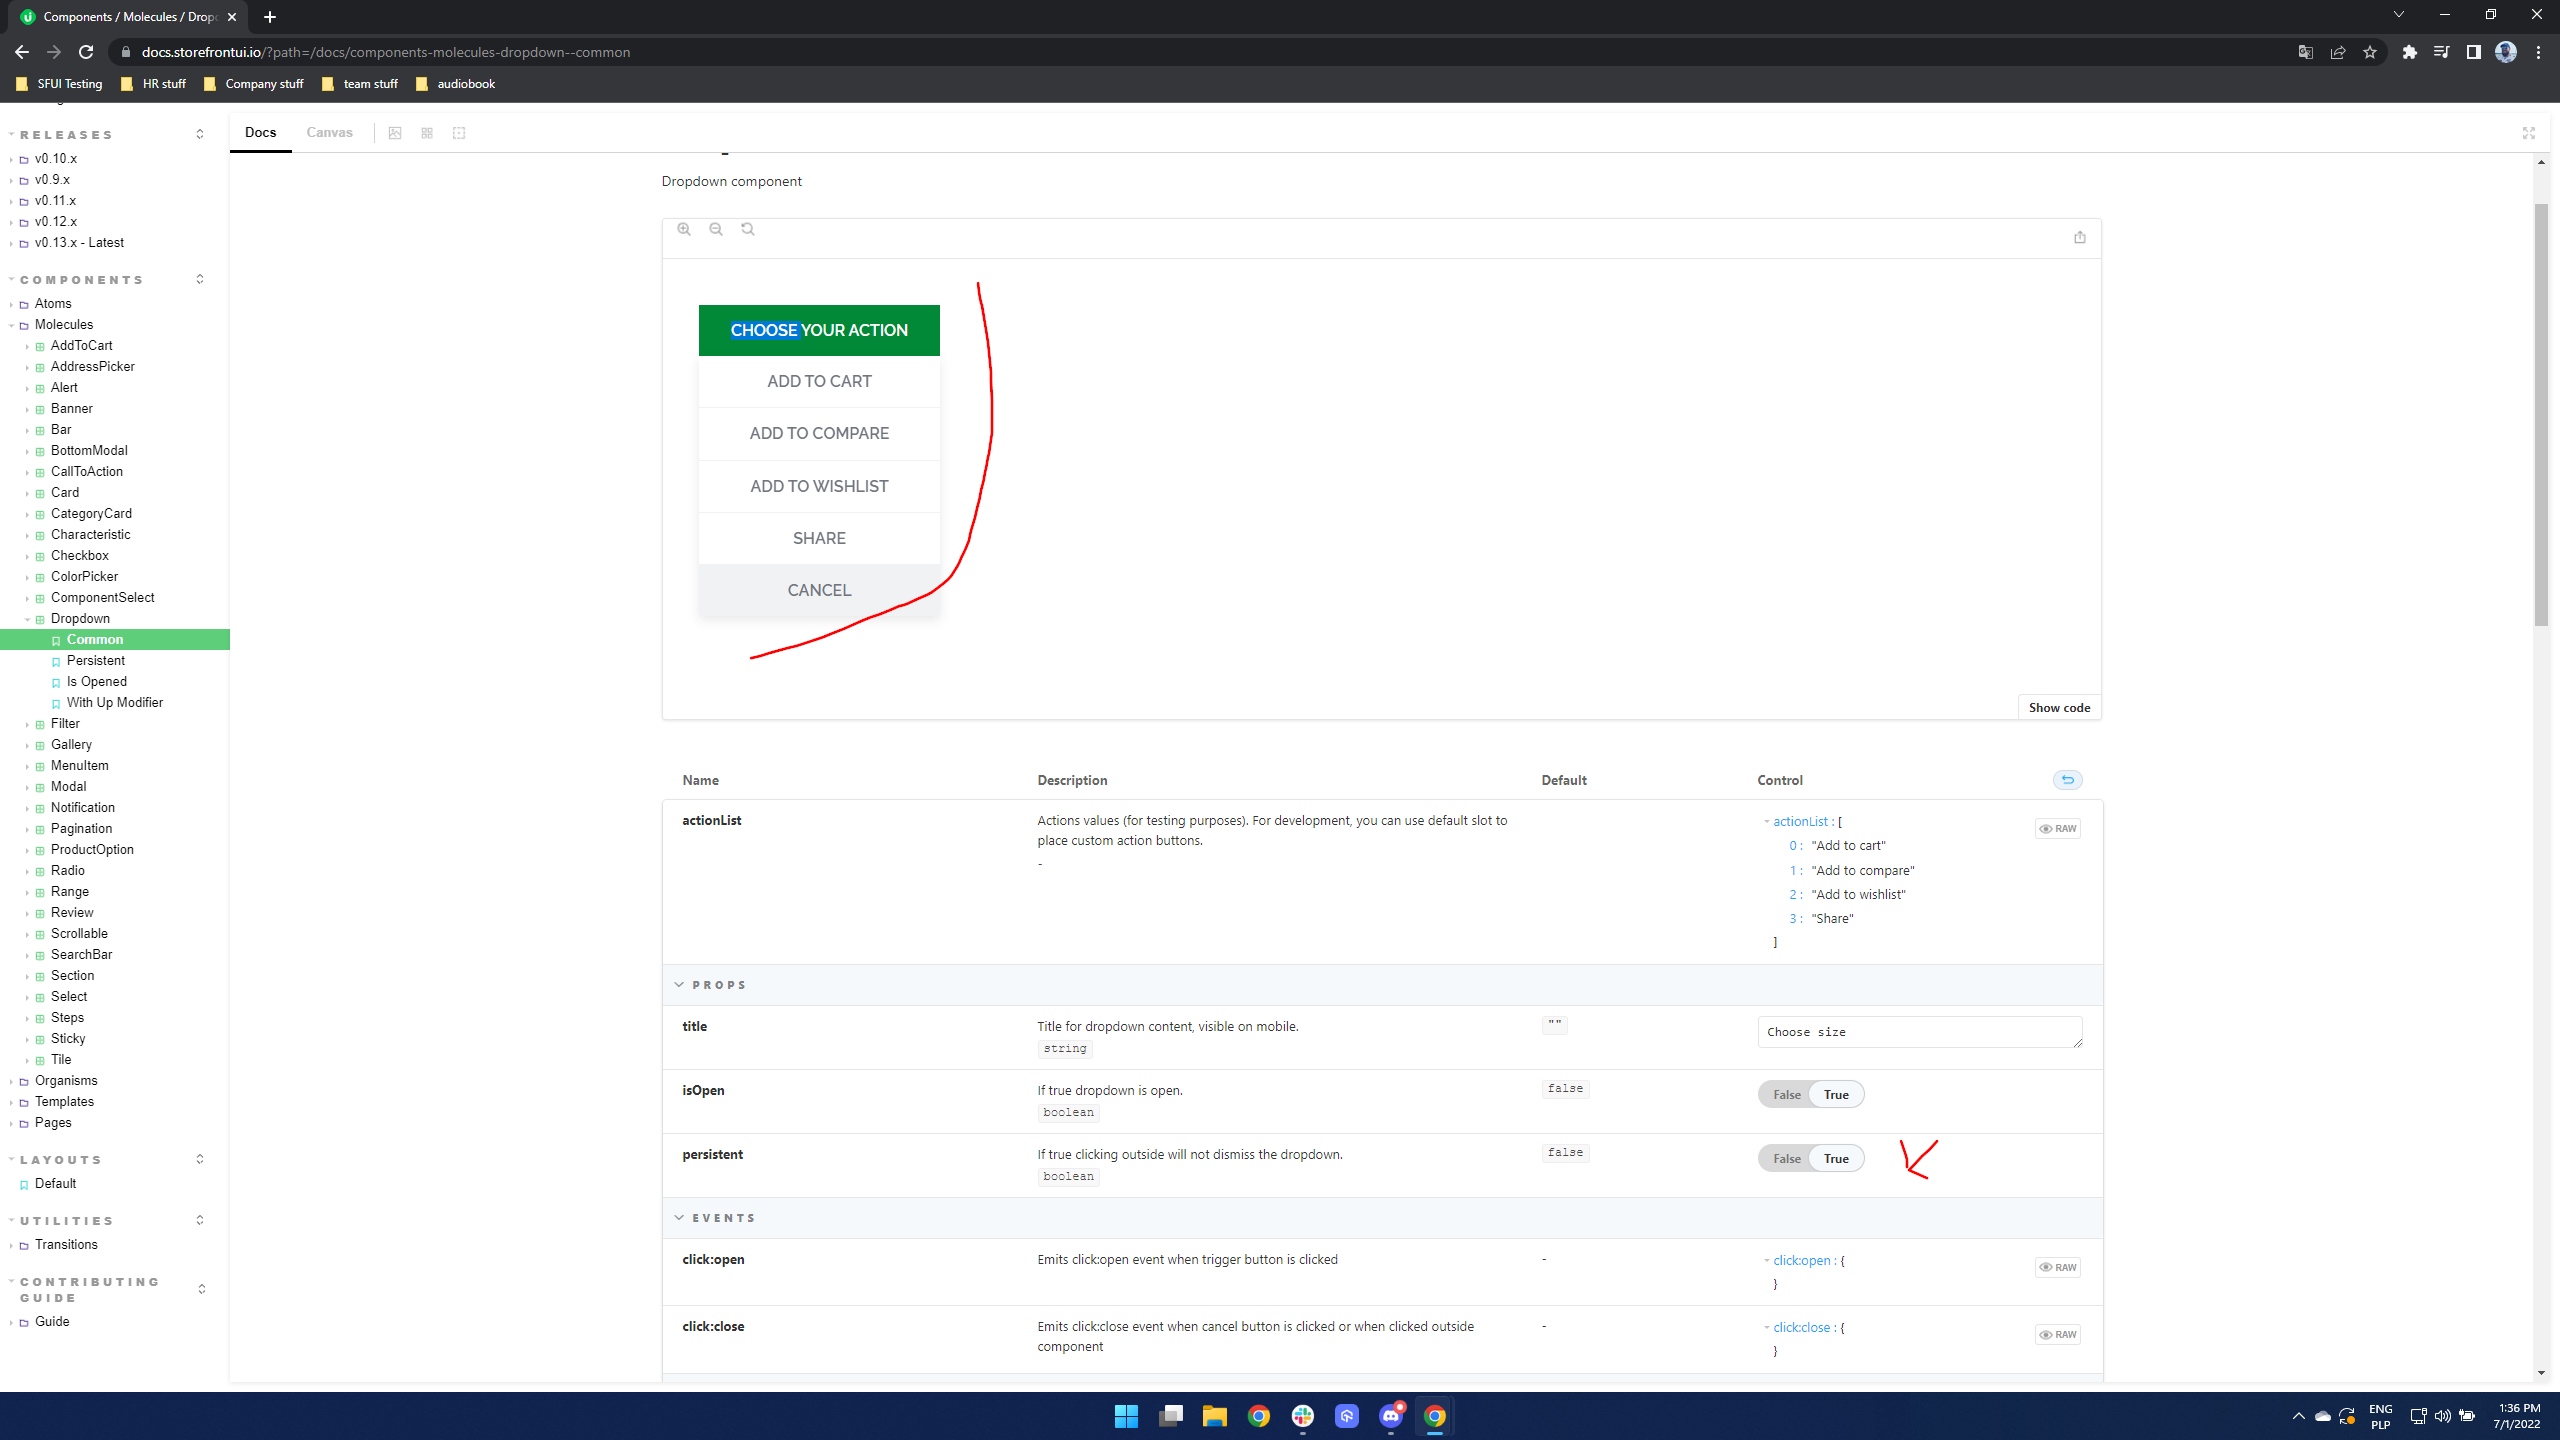Toggle RAW view for the actionList control
Screen dimensions: 2560x1440
click(2057, 828)
